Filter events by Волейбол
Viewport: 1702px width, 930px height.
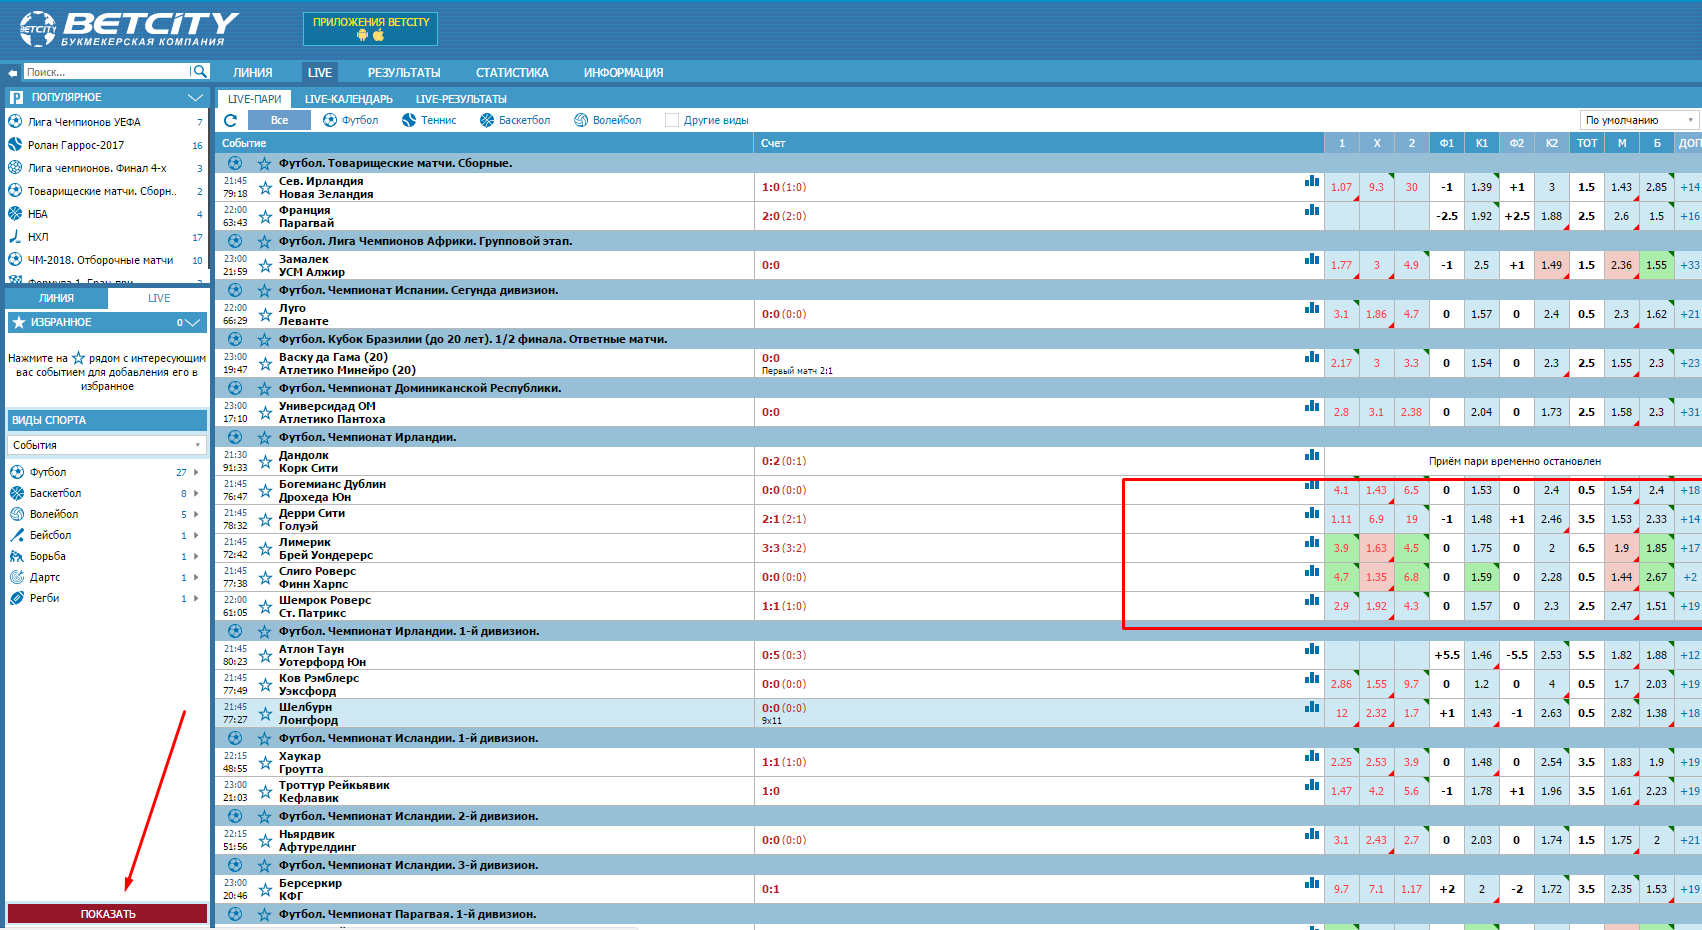click(x=608, y=120)
